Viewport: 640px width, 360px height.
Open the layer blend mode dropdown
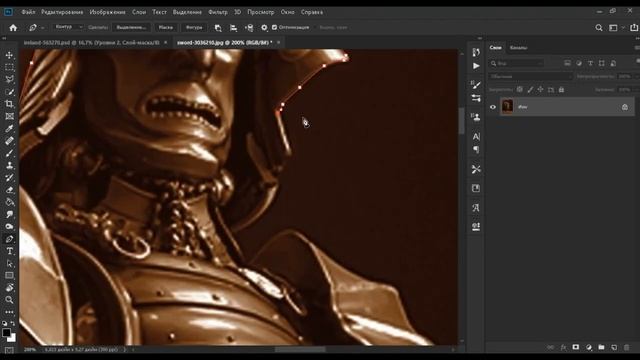531,76
